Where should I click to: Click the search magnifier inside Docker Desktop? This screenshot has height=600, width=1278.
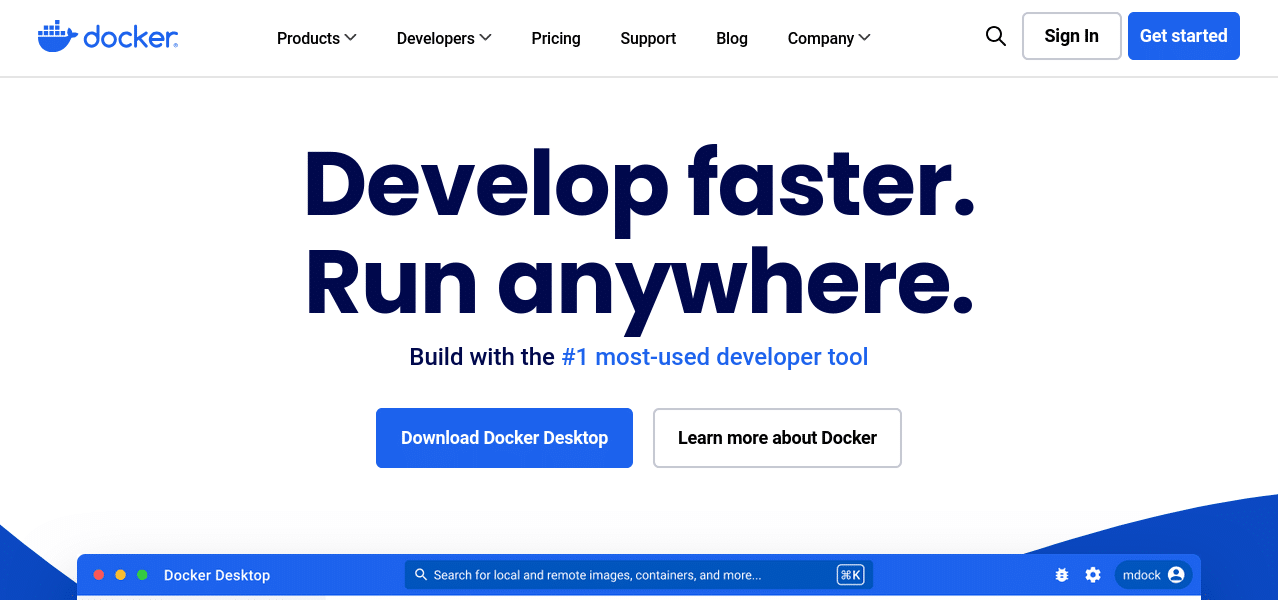(420, 574)
